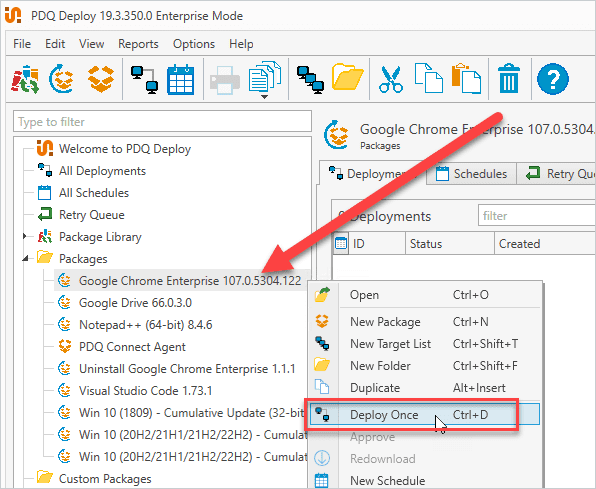Open the Help menu

tap(241, 44)
